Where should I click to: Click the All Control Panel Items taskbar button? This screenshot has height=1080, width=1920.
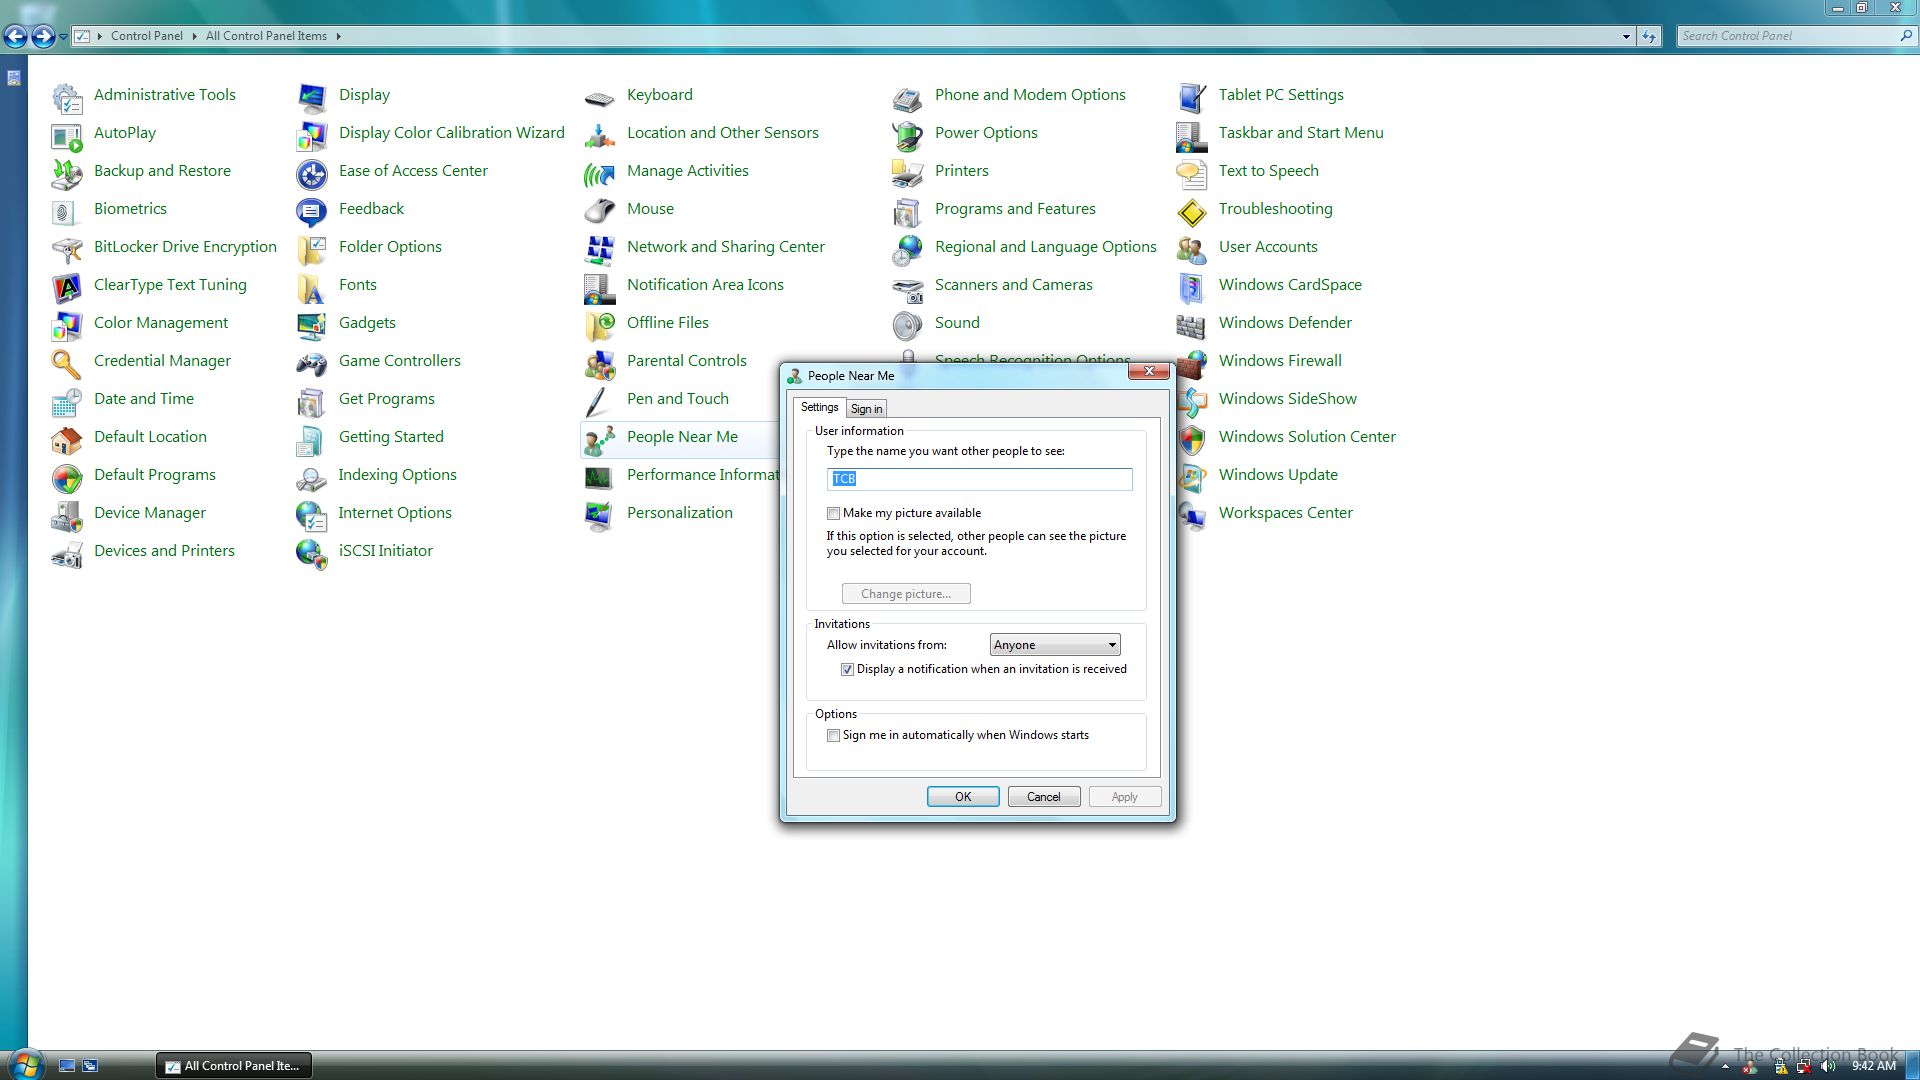coord(234,1066)
